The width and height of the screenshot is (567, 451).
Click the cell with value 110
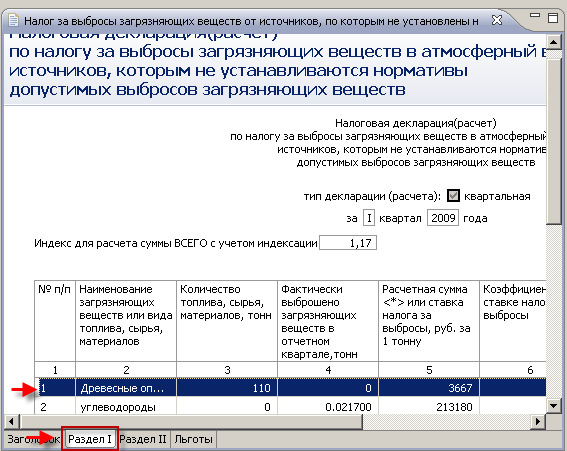[x=227, y=388]
